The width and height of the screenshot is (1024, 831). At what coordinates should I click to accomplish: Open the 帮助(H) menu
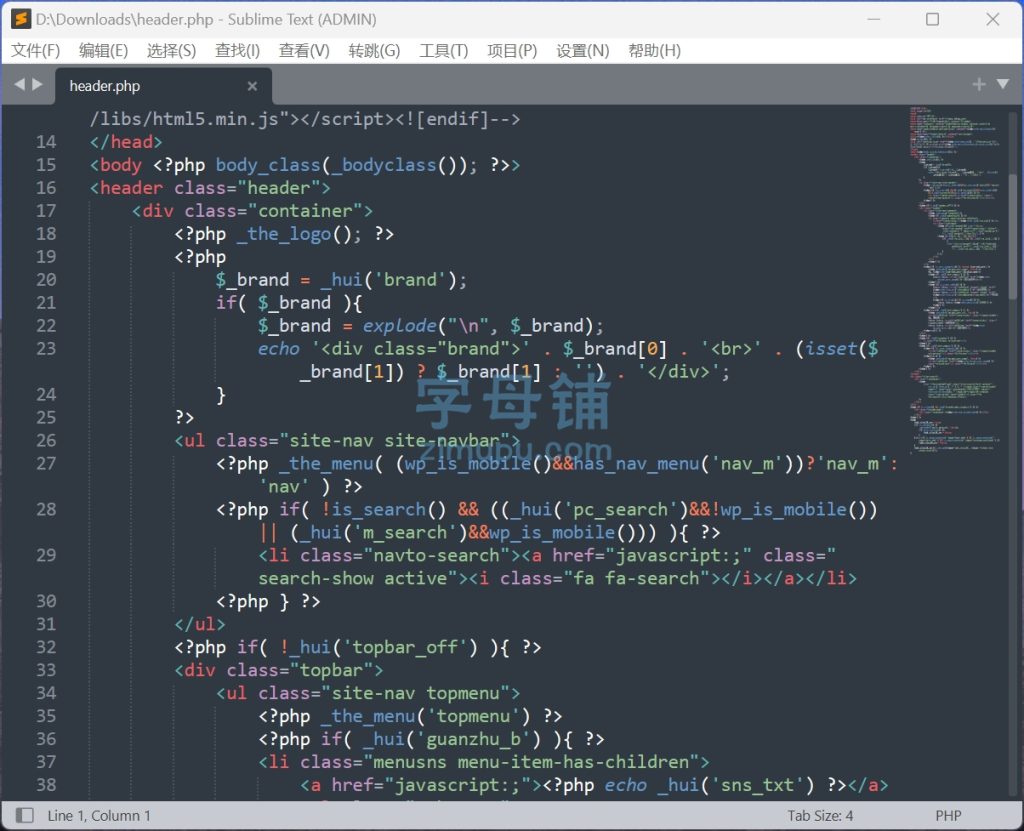654,50
